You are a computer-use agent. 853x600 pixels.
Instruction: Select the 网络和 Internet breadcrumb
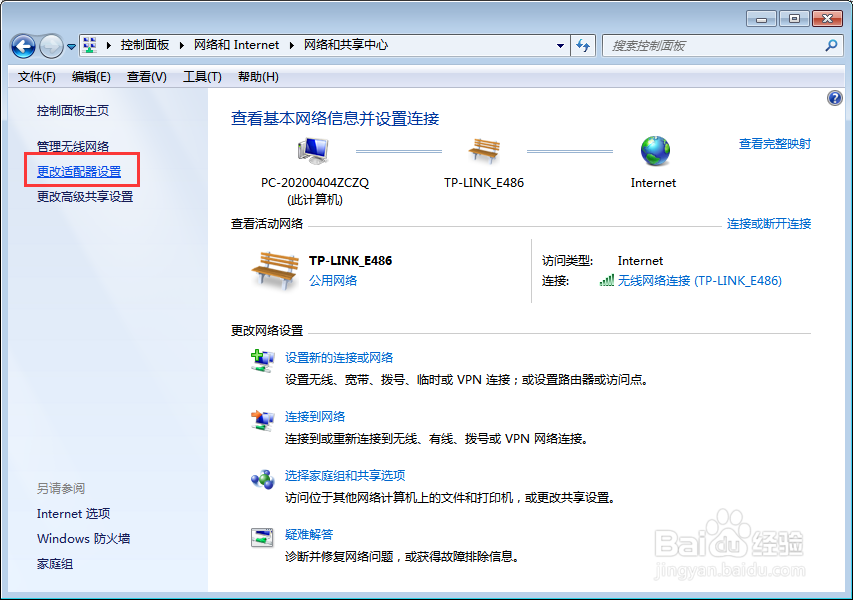point(237,45)
